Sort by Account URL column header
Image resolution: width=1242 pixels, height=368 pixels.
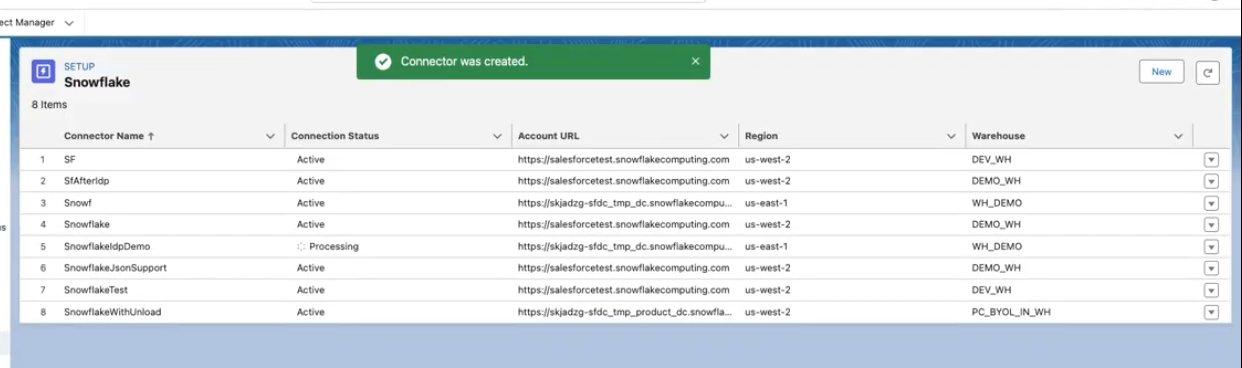(x=548, y=136)
